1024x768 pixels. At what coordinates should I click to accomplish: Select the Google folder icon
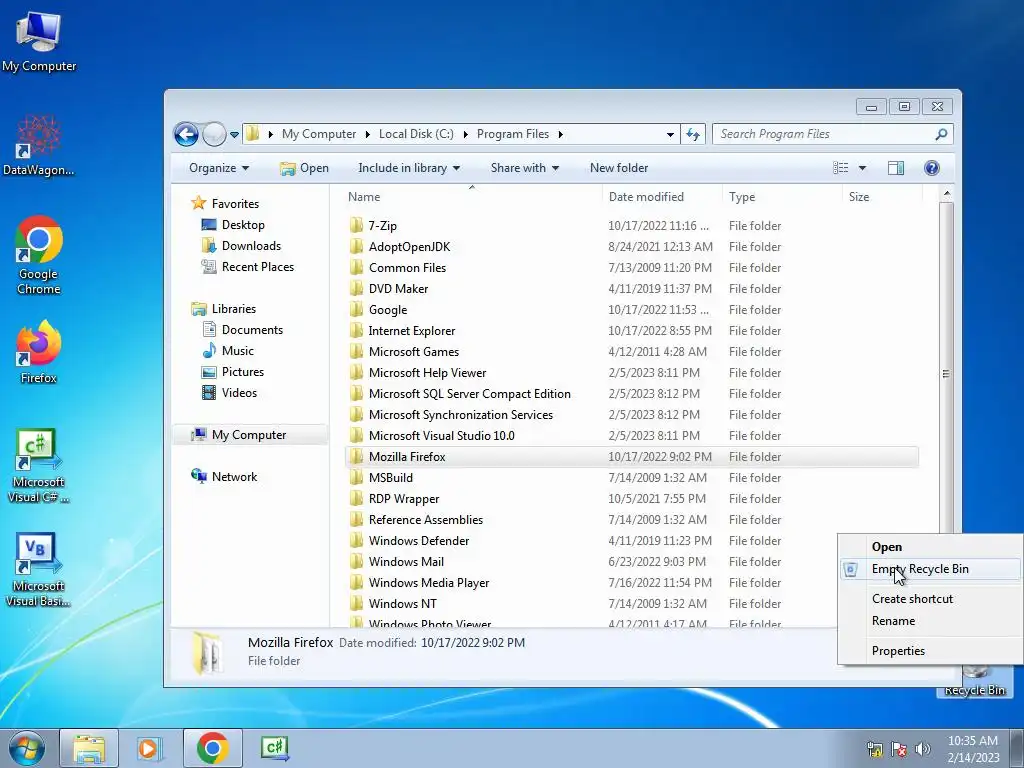(x=356, y=310)
